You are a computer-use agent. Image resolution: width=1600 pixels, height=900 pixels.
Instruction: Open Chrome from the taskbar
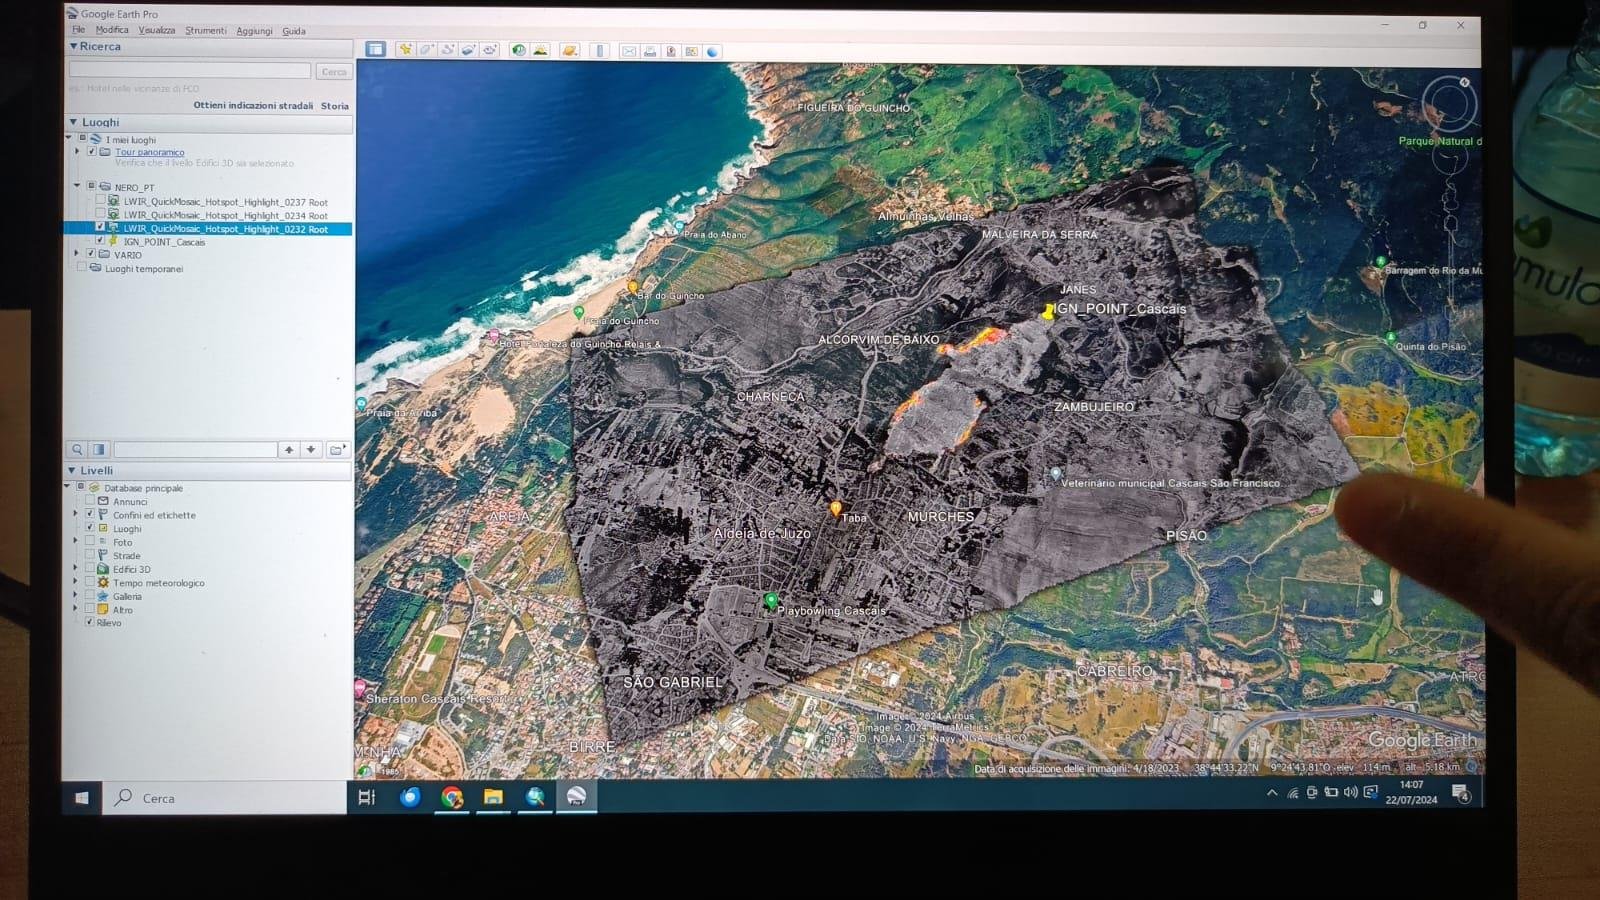[x=452, y=797]
